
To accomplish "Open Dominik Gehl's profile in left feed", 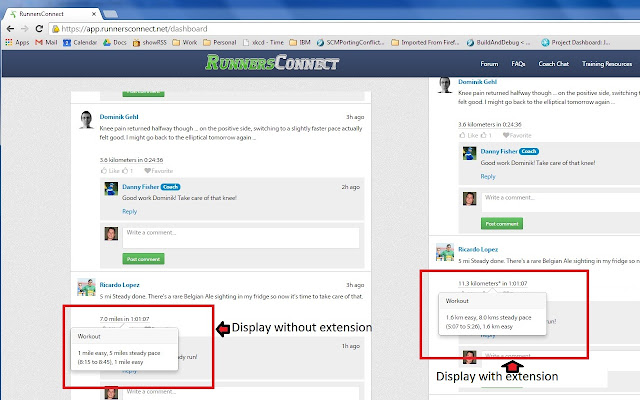I will pyautogui.click(x=119, y=117).
